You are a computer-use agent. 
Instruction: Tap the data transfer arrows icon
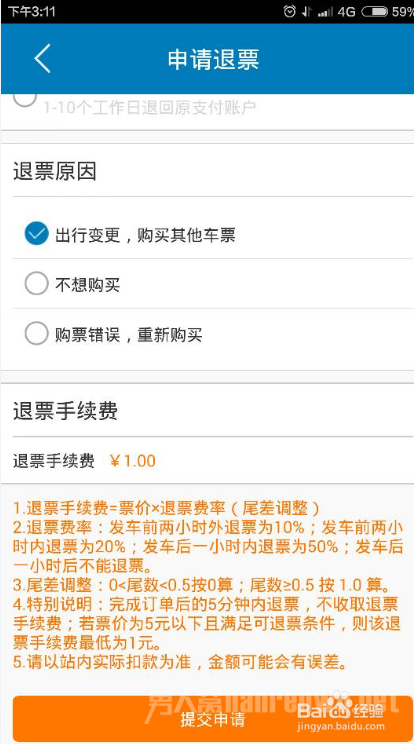(307, 11)
